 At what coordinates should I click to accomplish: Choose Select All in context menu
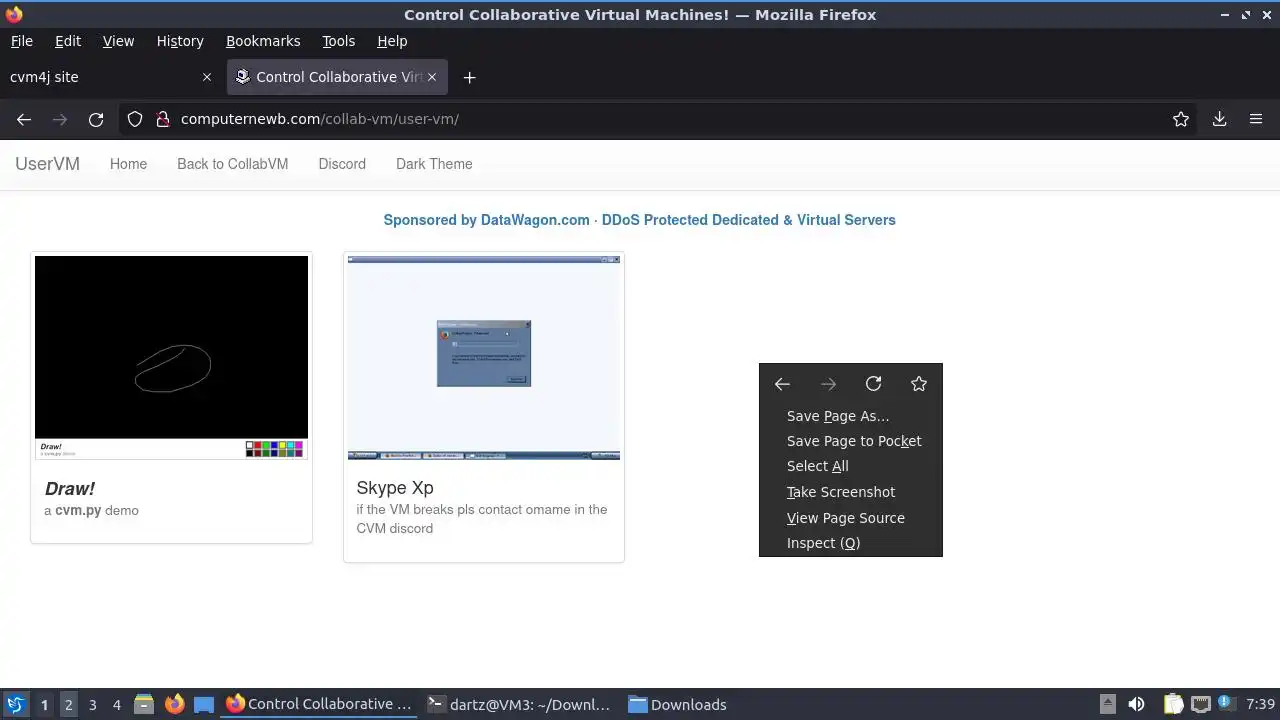click(x=850, y=466)
